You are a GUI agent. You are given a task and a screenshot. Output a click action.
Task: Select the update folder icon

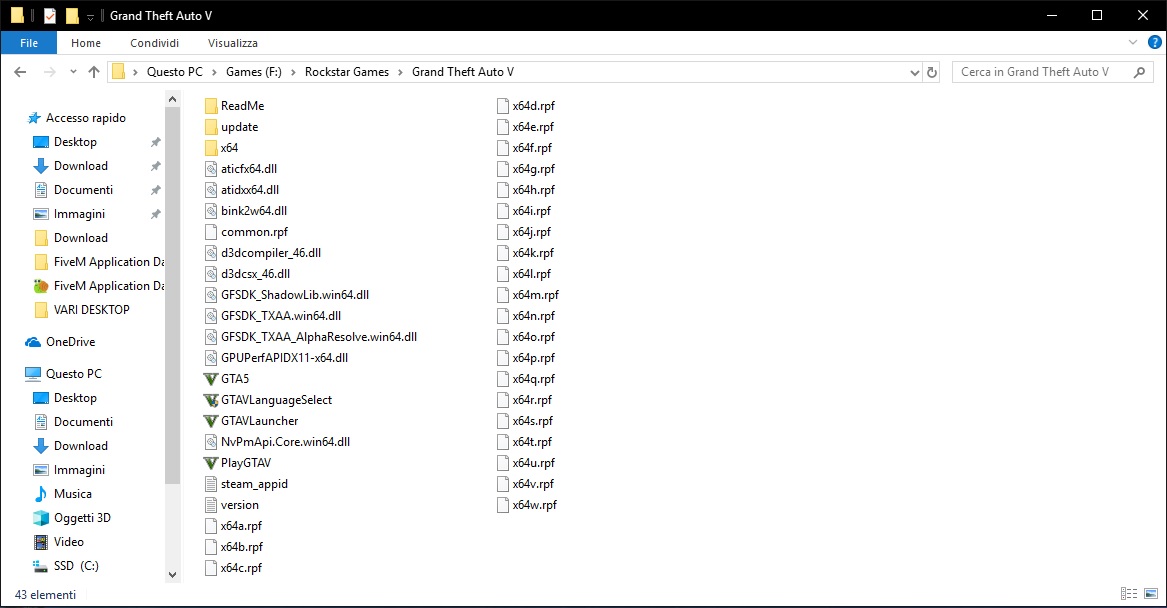click(211, 127)
